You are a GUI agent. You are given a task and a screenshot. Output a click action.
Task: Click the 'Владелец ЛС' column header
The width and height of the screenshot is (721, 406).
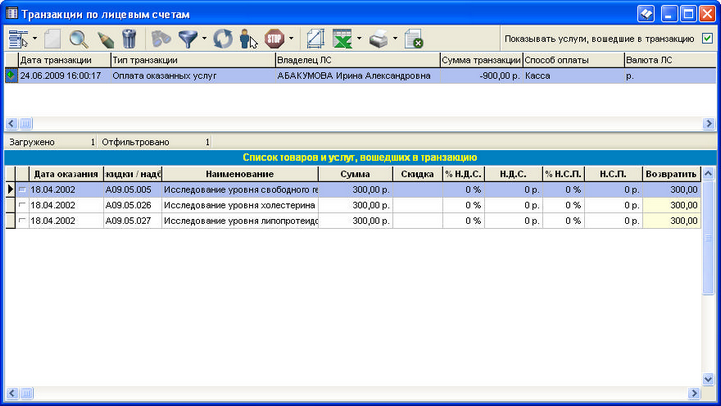(x=358, y=60)
